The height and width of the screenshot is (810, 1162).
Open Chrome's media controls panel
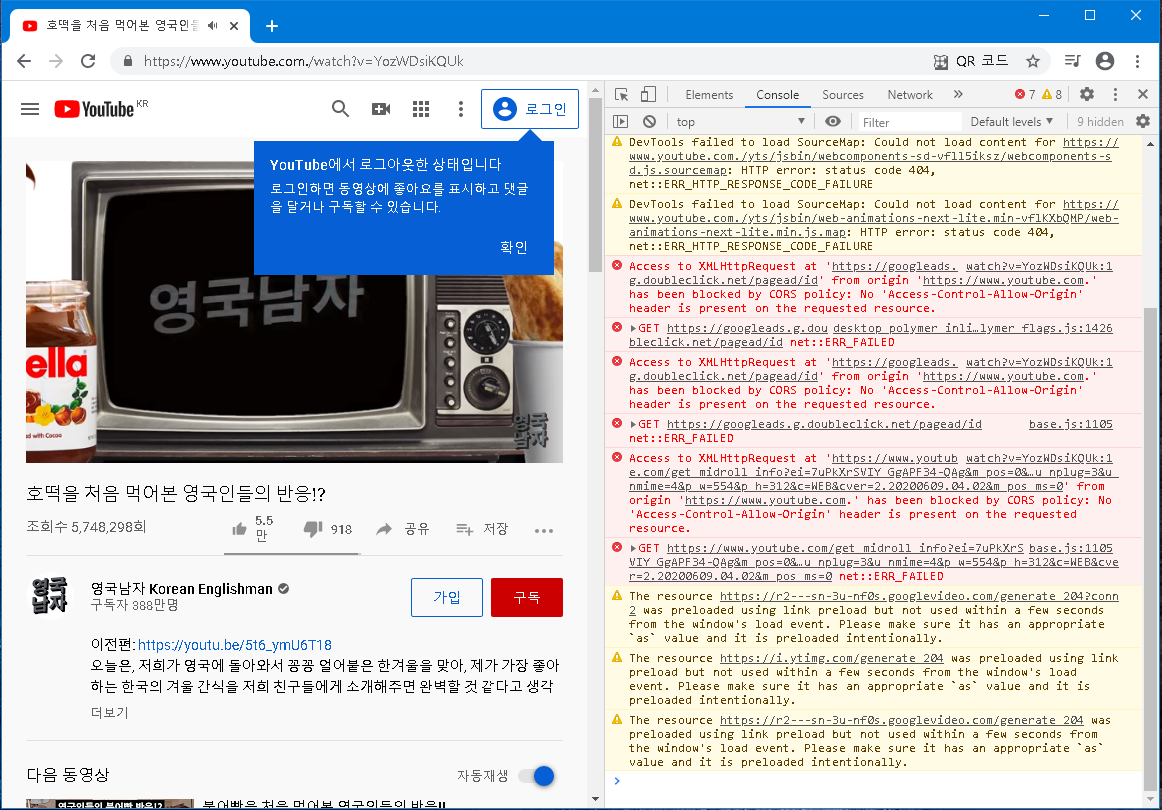point(1073,61)
